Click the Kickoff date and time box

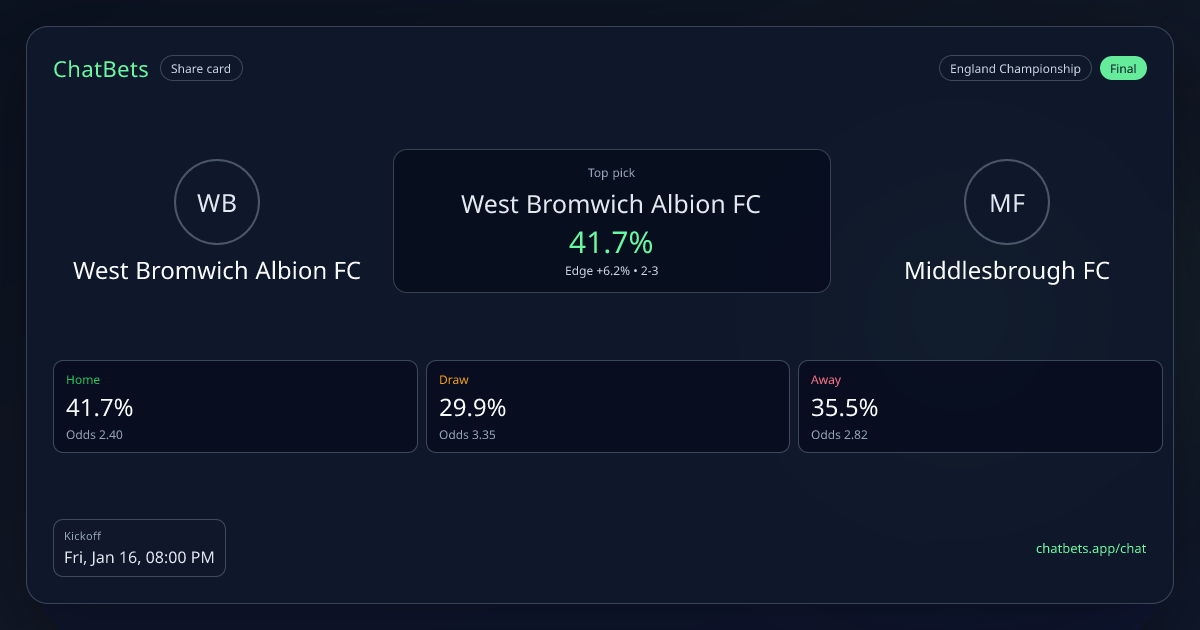pos(139,548)
